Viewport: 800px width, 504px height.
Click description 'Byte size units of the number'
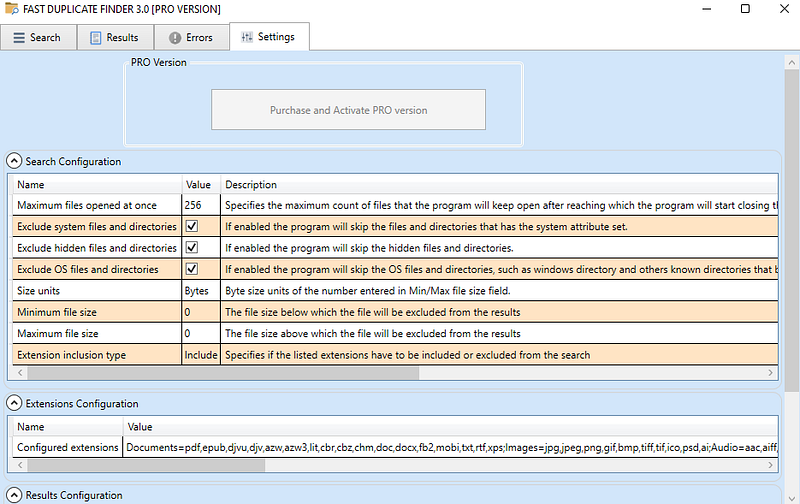click(367, 291)
